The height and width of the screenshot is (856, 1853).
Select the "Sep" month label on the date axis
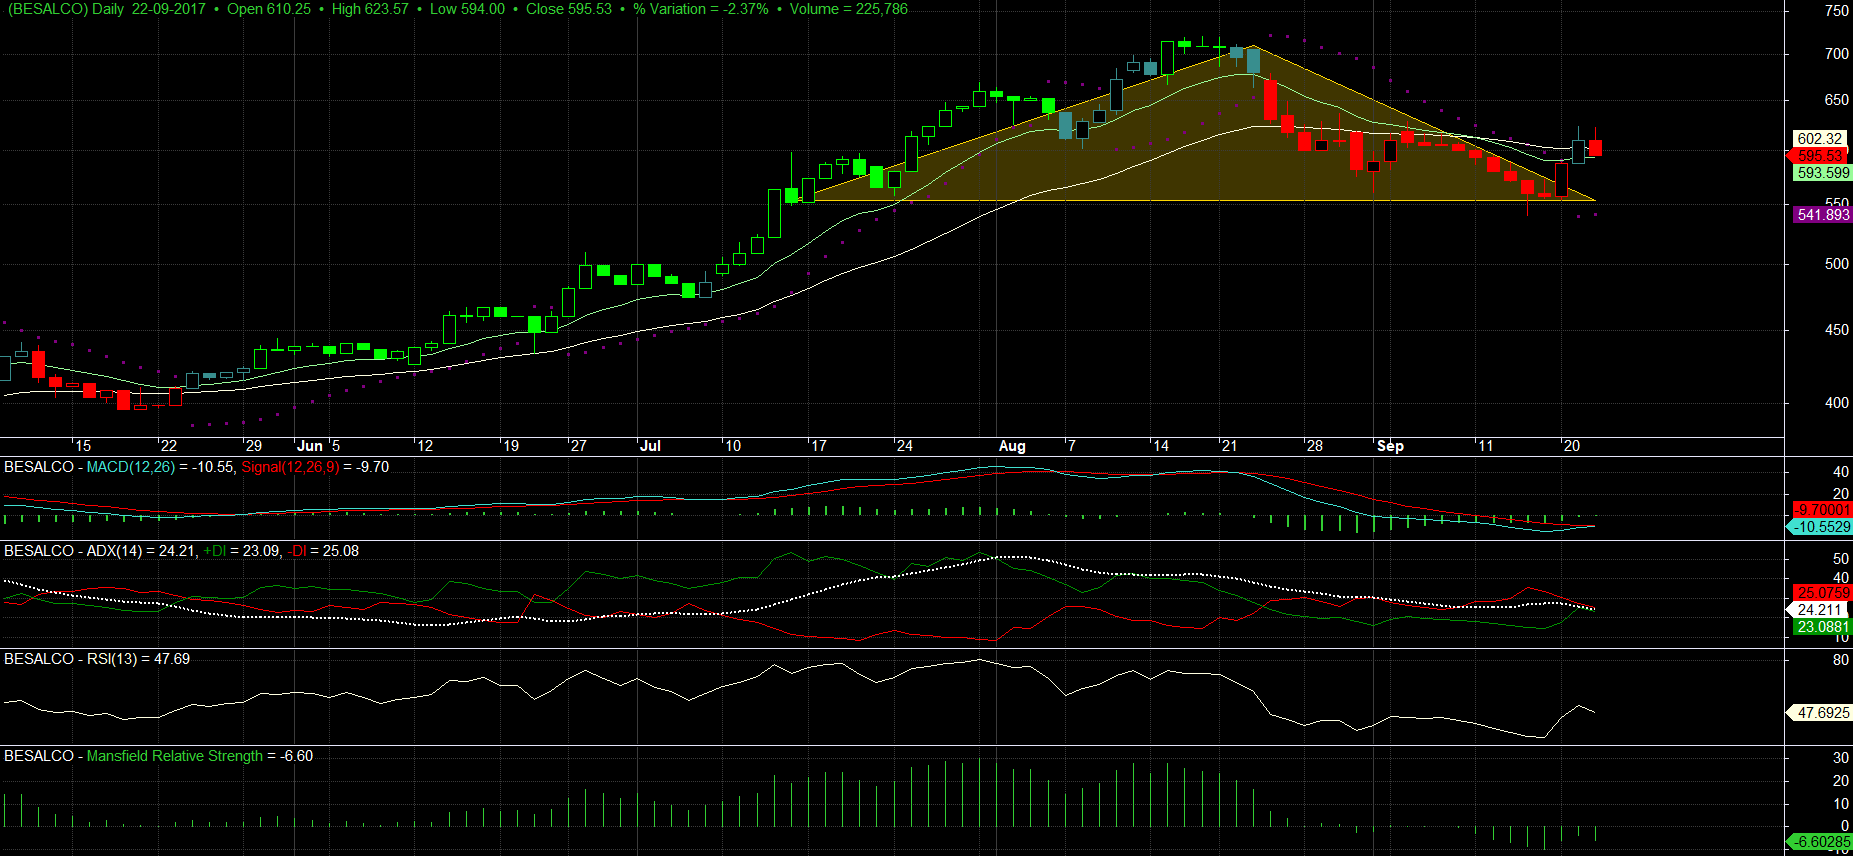1390,446
